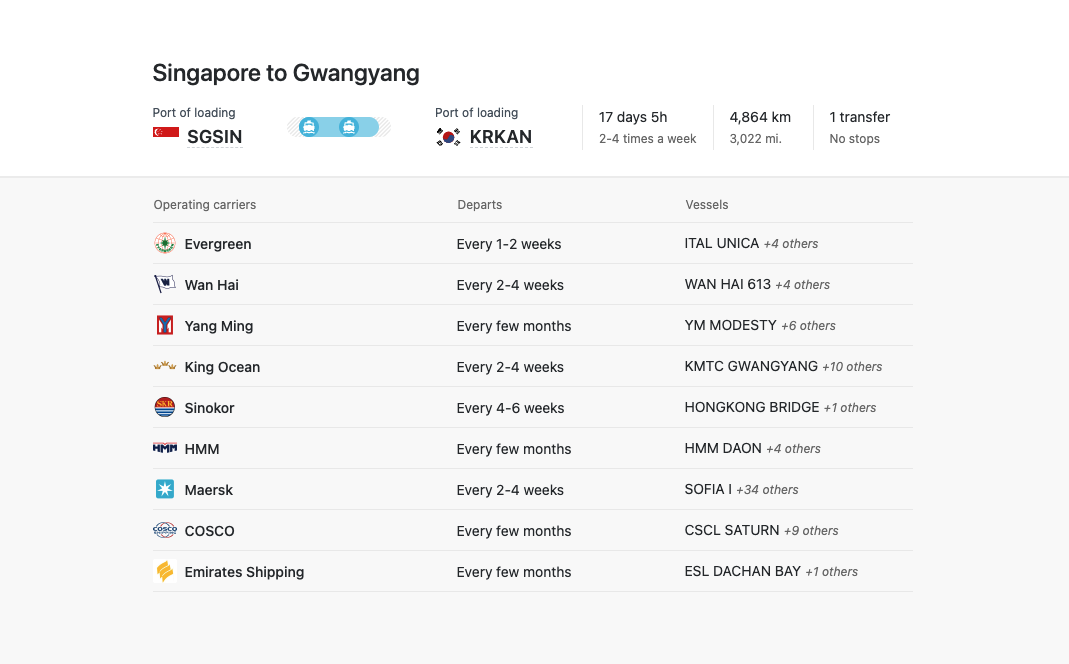Screen dimensions: 1069x664
Task: Click the '17 days 5h' transit time
Action: 633,117
